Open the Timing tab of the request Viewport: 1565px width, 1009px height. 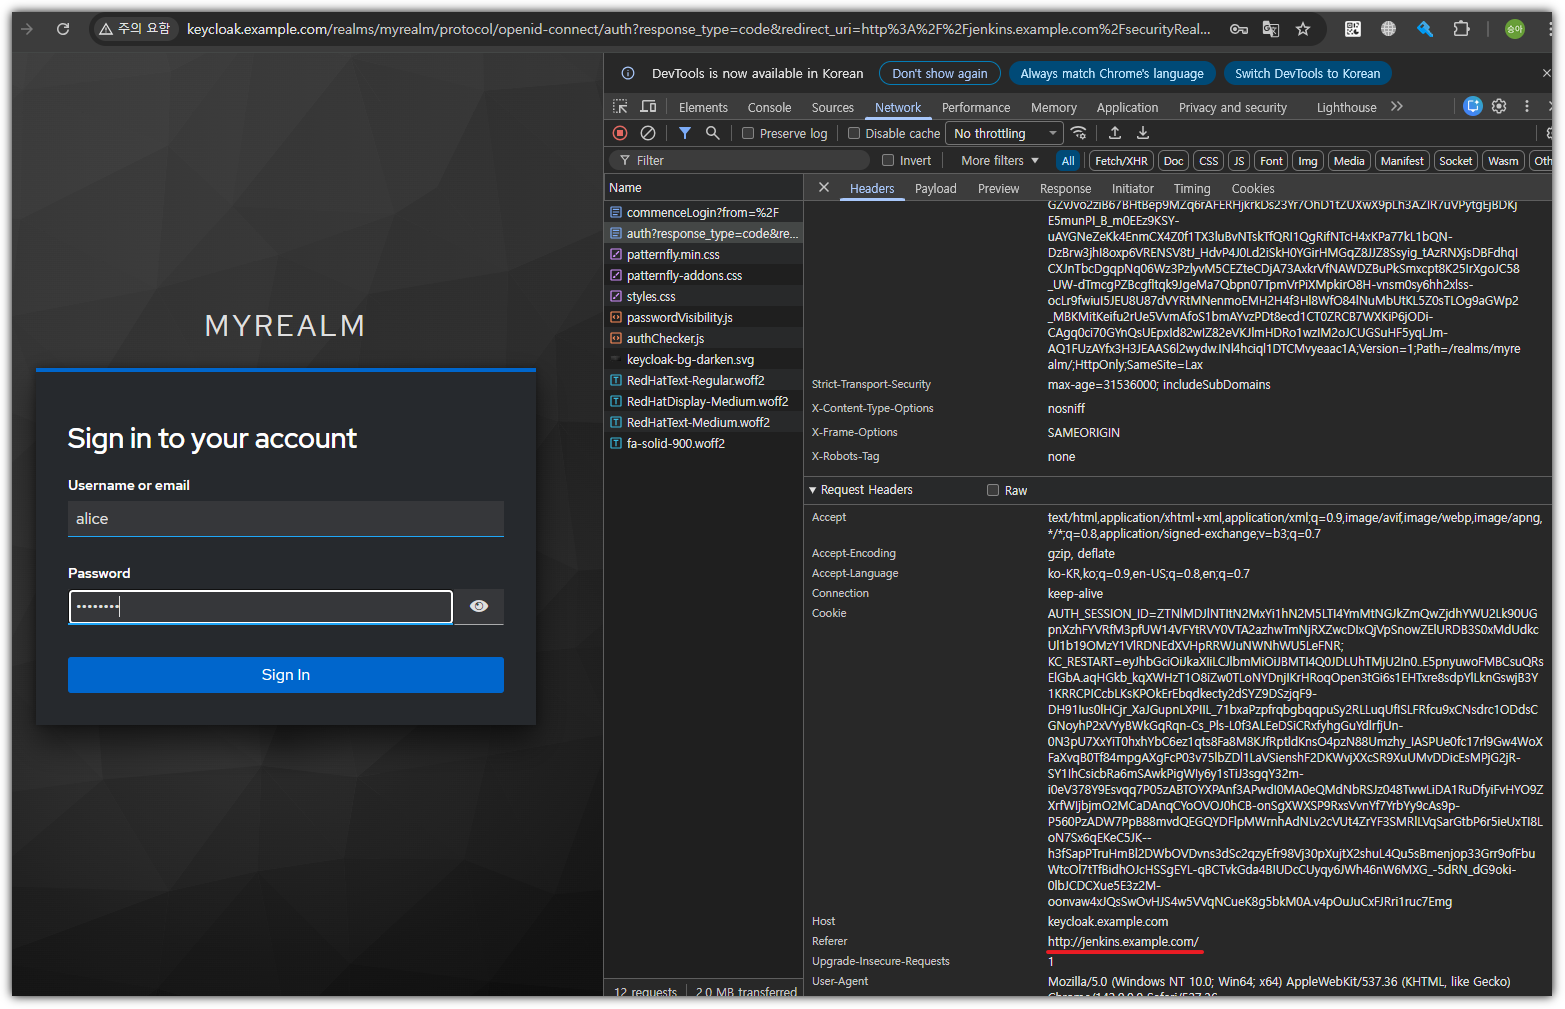(1192, 188)
